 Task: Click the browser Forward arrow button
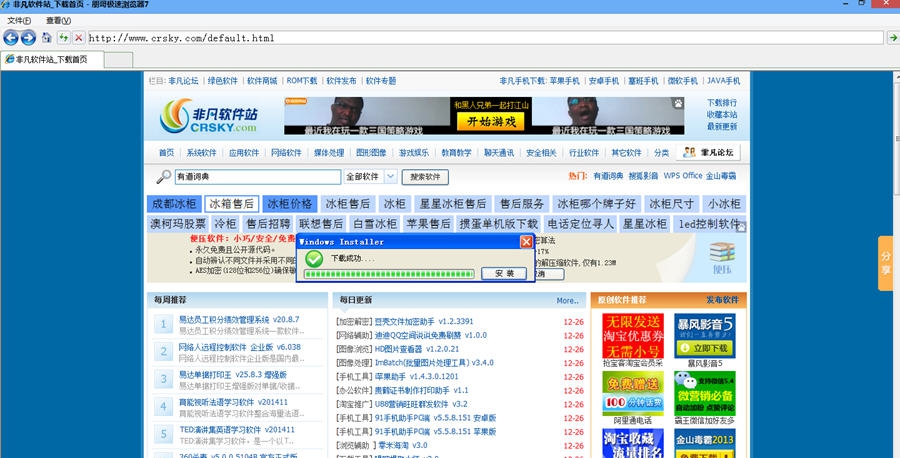click(28, 38)
